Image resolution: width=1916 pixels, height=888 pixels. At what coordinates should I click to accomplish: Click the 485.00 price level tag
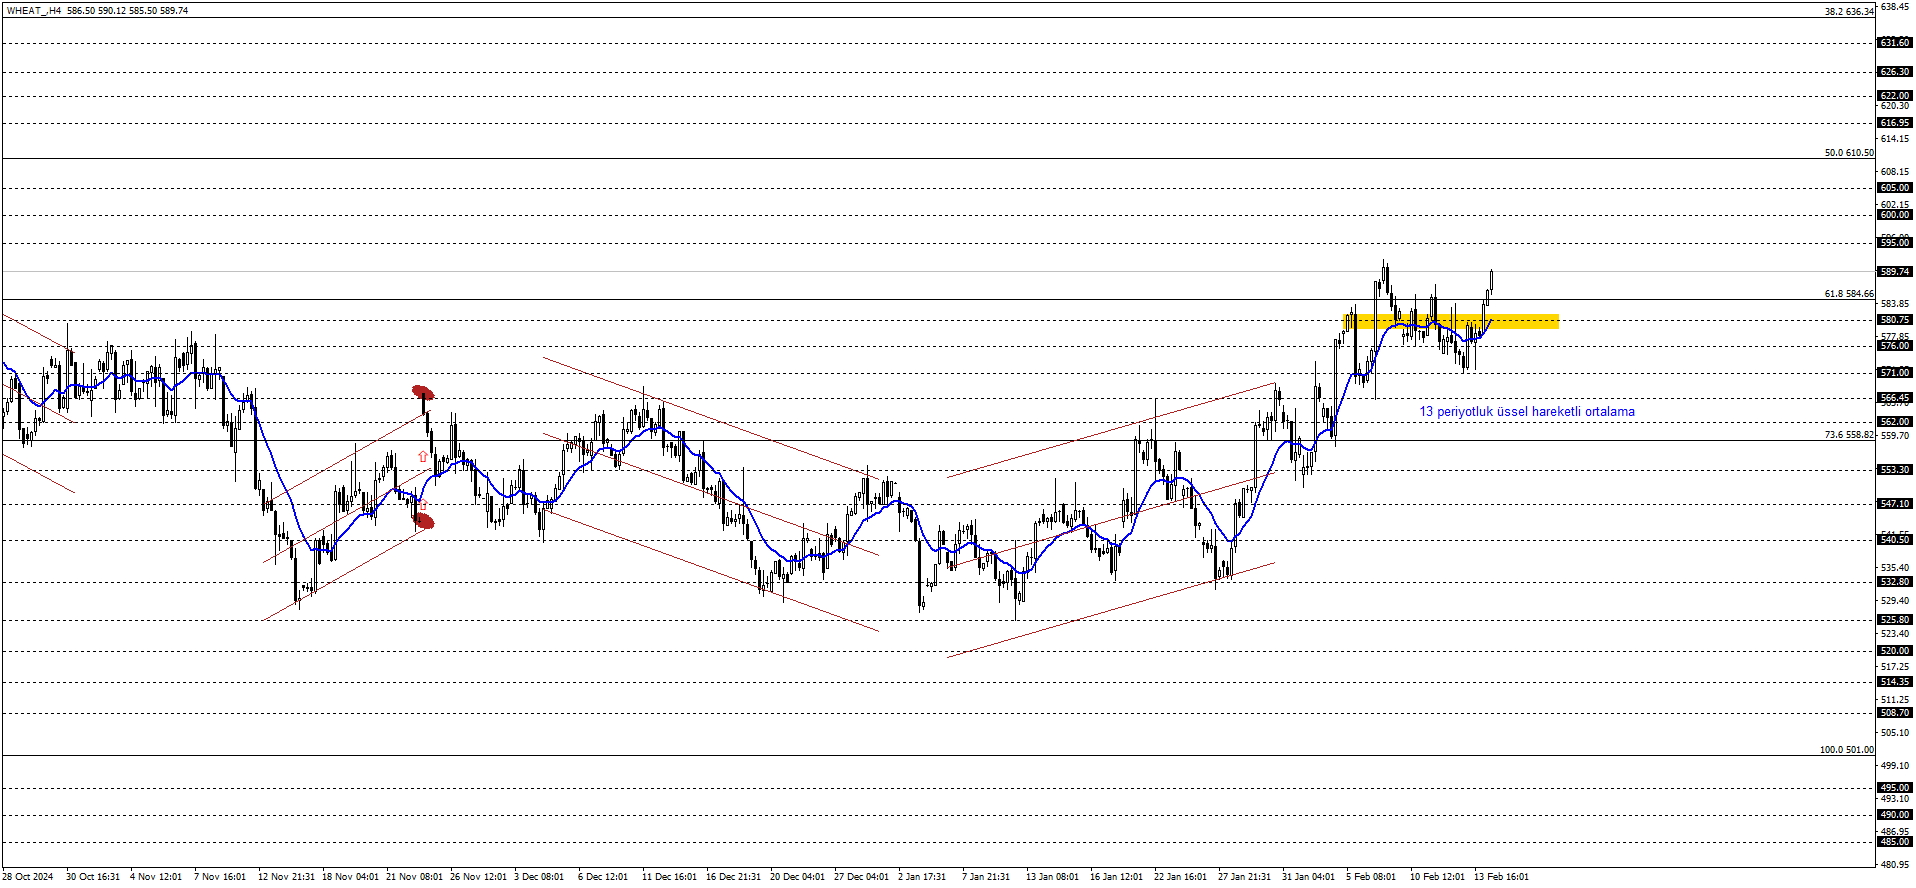tap(1895, 842)
